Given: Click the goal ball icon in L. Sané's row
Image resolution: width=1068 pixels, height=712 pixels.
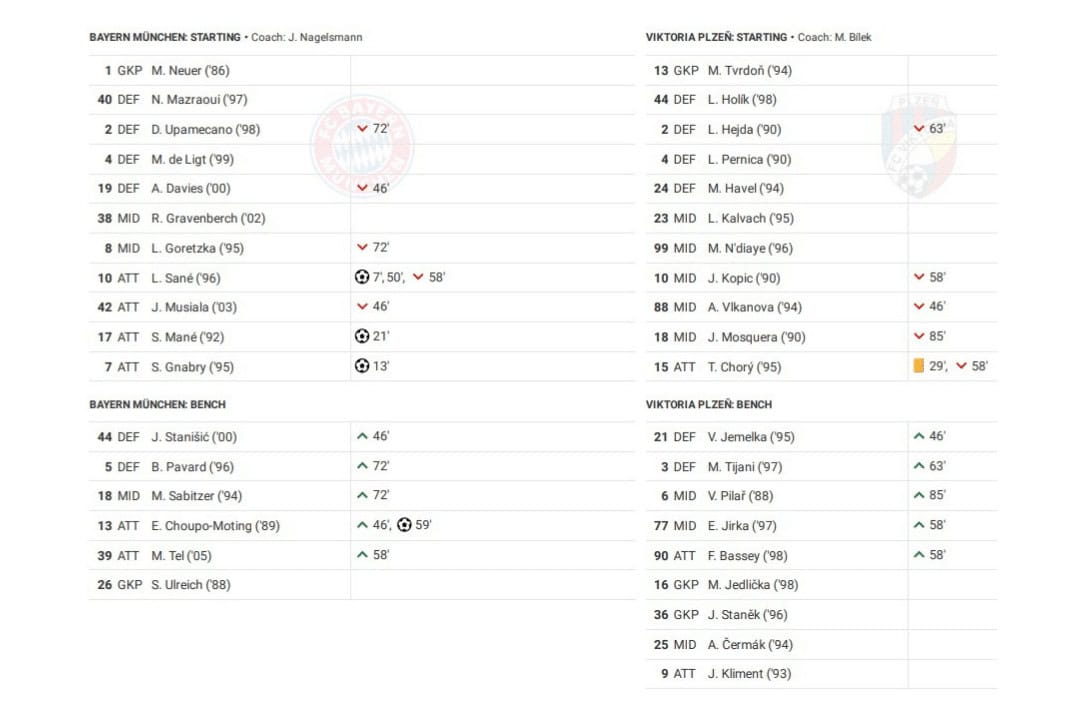Looking at the screenshot, I should [x=362, y=277].
